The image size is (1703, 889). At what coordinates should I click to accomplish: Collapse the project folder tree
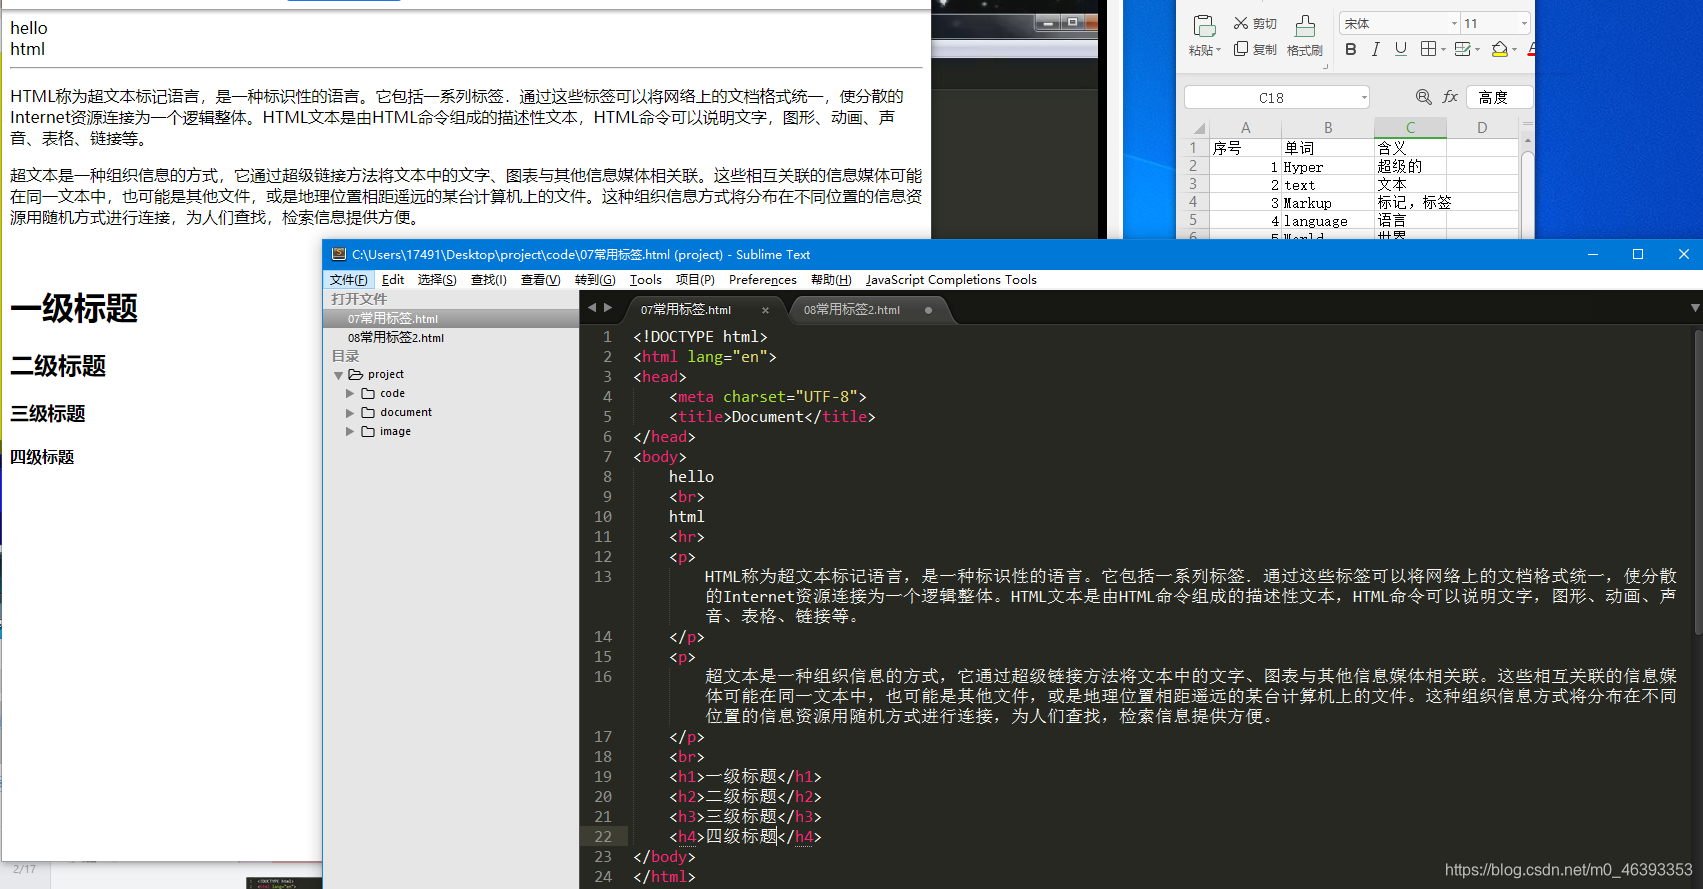(x=338, y=375)
